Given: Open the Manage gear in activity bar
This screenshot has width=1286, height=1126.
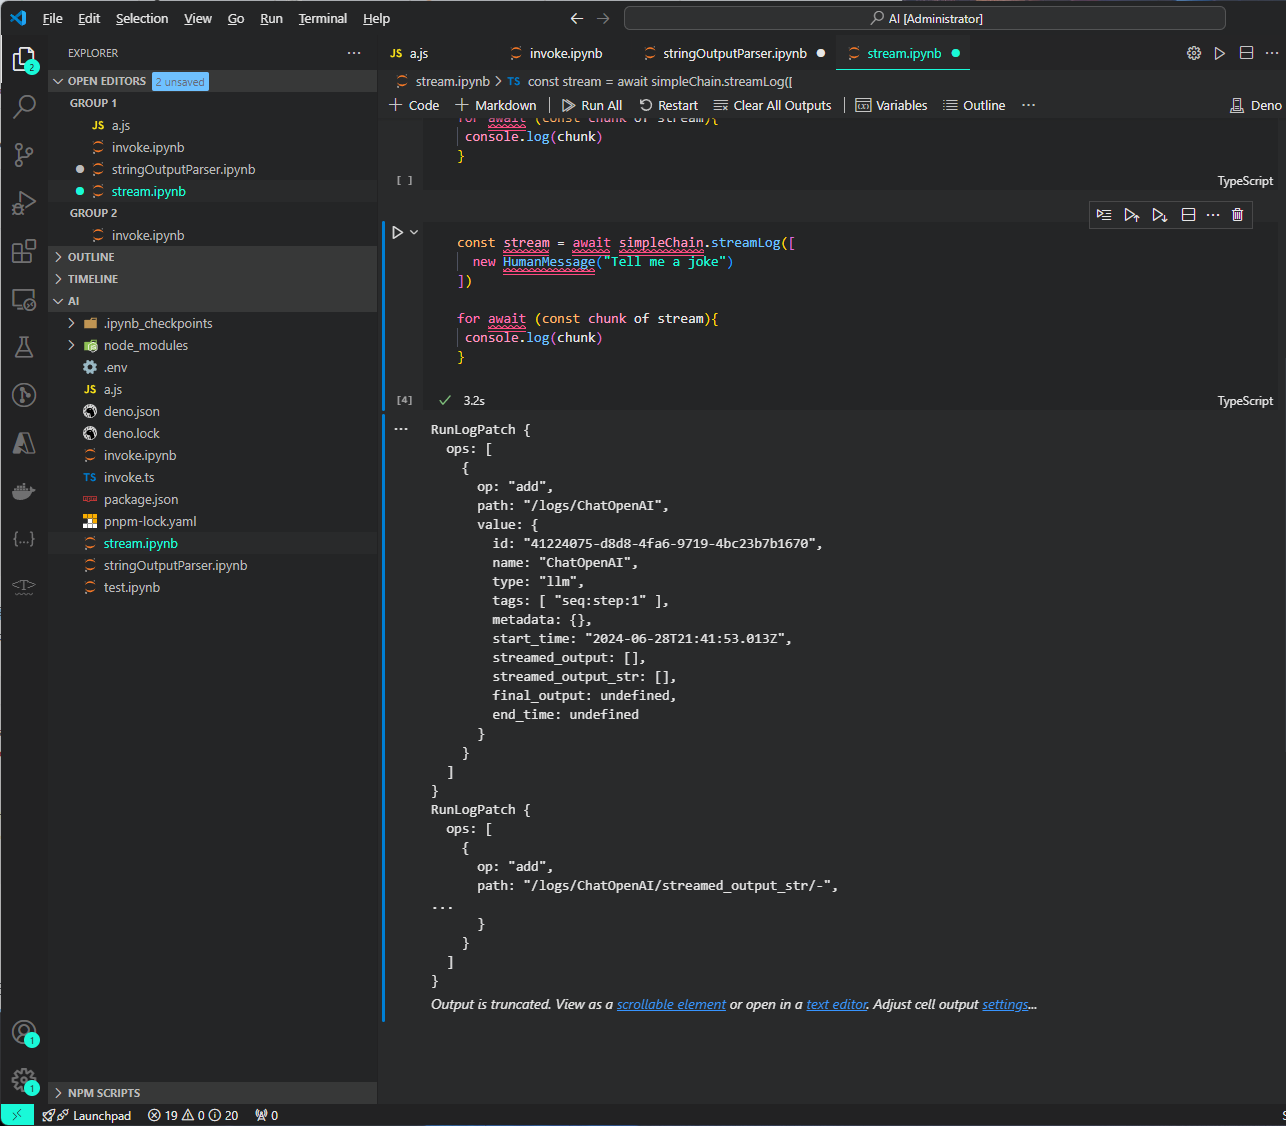Looking at the screenshot, I should point(24,1080).
